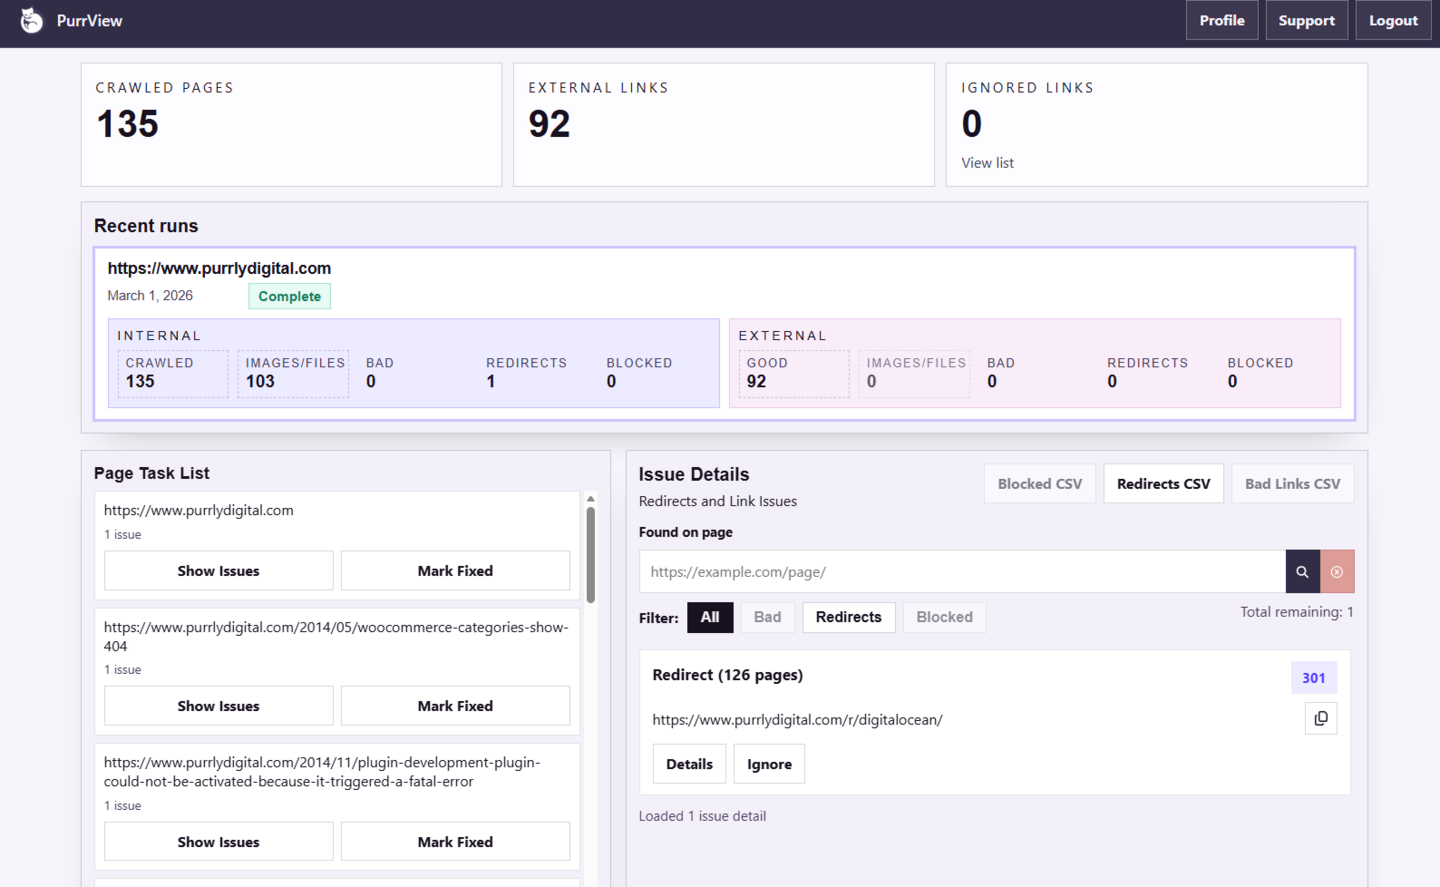Click the PurrView cat logo icon

[31, 19]
